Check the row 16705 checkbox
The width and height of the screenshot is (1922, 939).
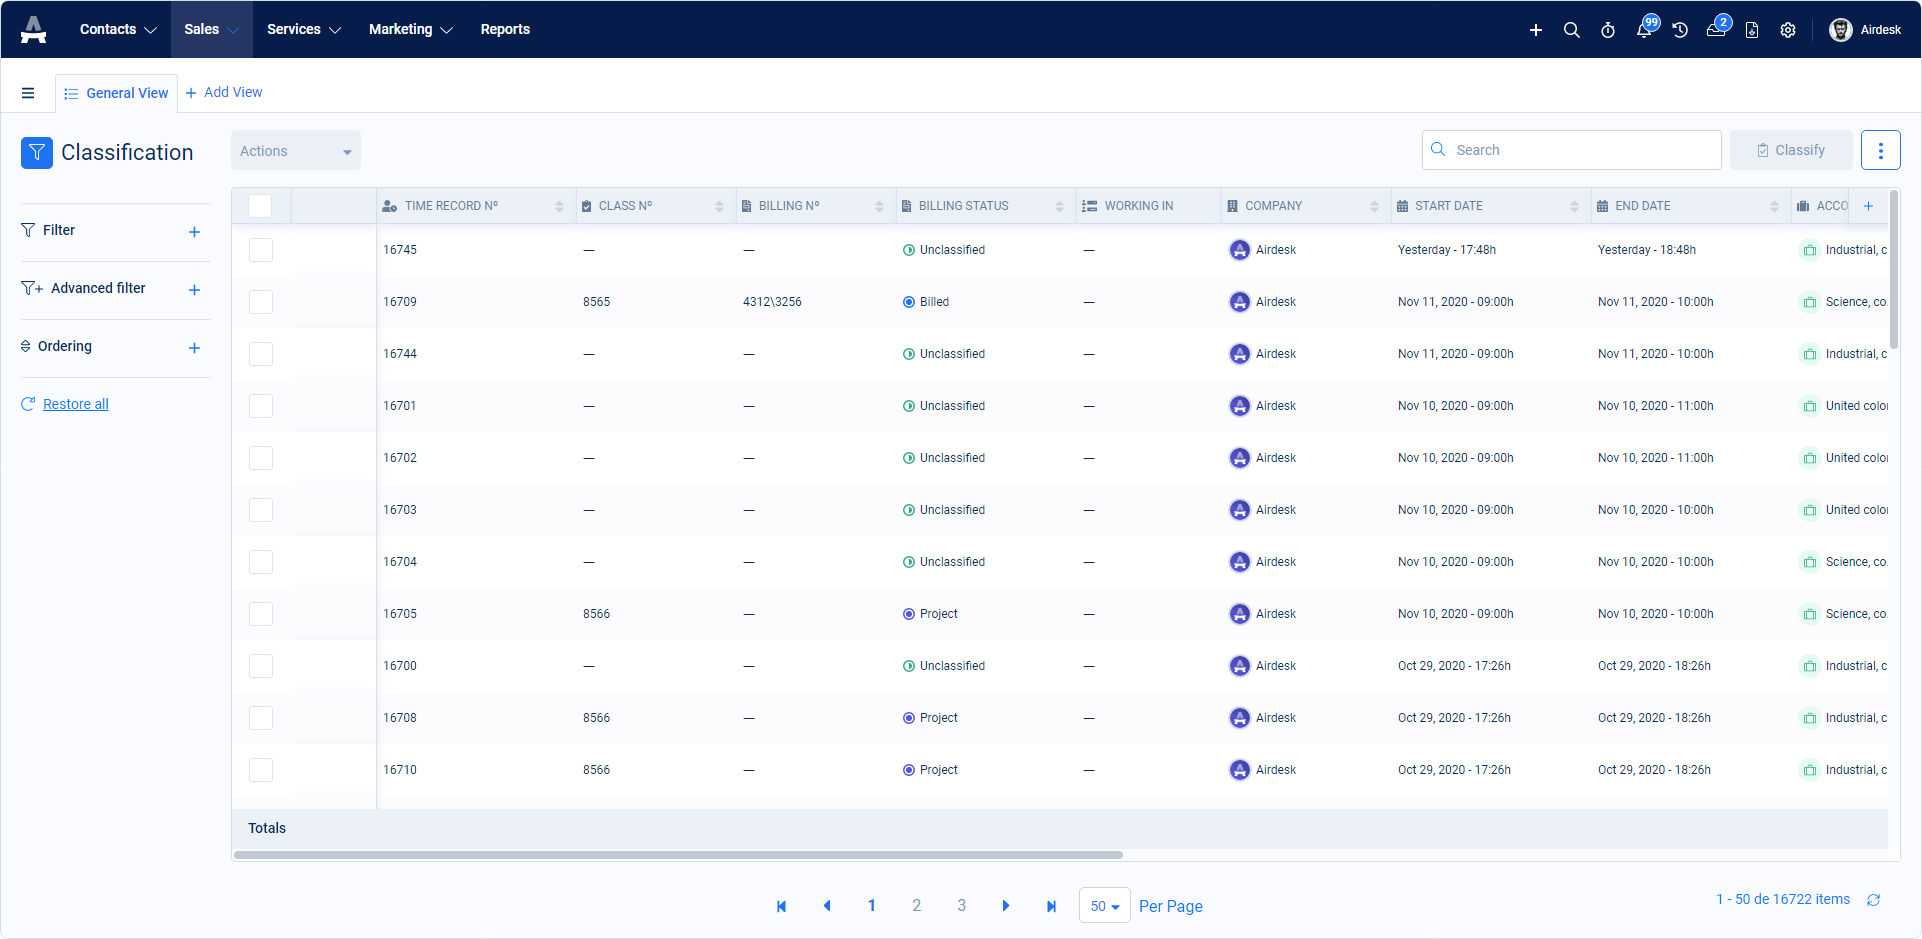[261, 614]
